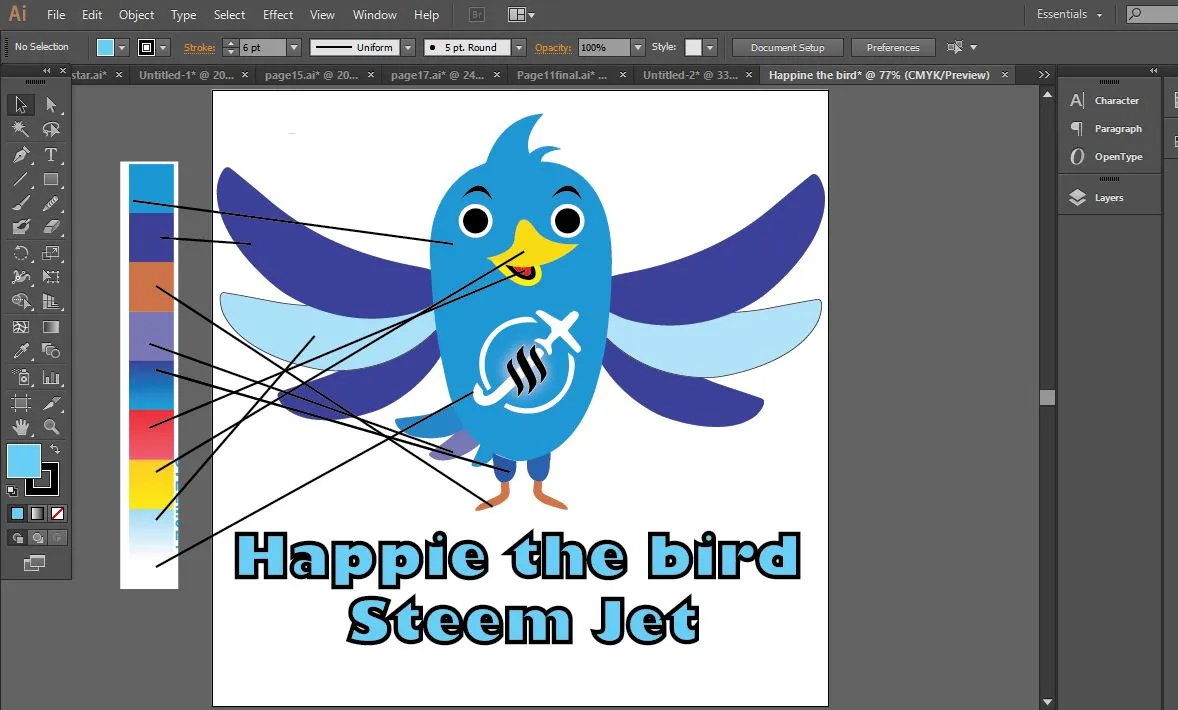Choose the Eraser tool
The height and width of the screenshot is (710, 1178).
point(51,227)
